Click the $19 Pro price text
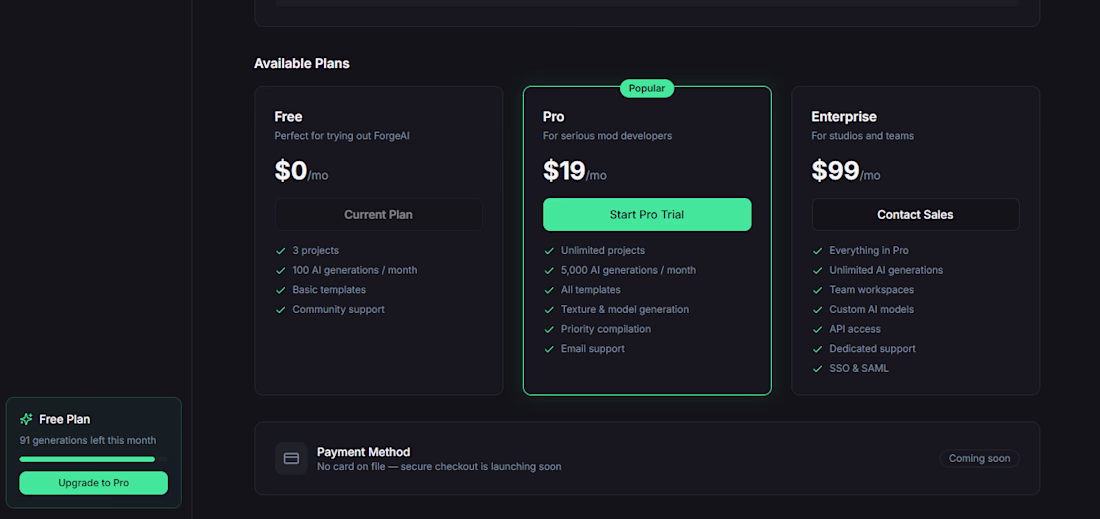This screenshot has height=519, width=1100. (564, 170)
